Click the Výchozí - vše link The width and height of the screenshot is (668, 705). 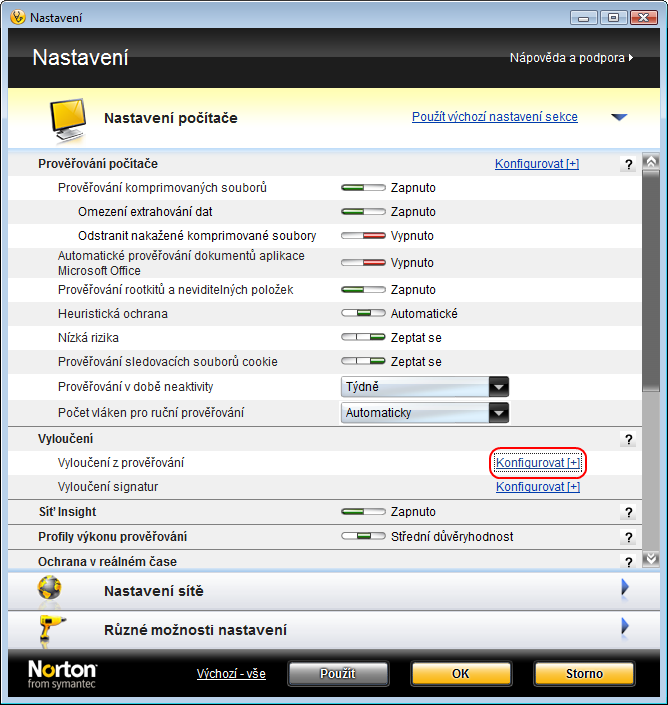(231, 674)
